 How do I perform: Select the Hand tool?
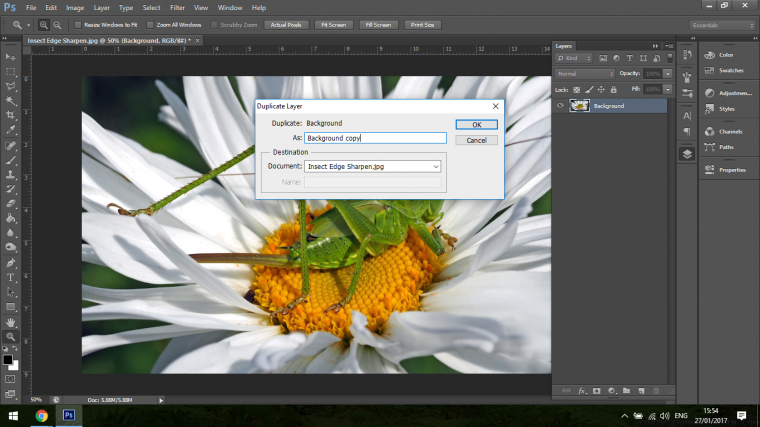(10, 322)
